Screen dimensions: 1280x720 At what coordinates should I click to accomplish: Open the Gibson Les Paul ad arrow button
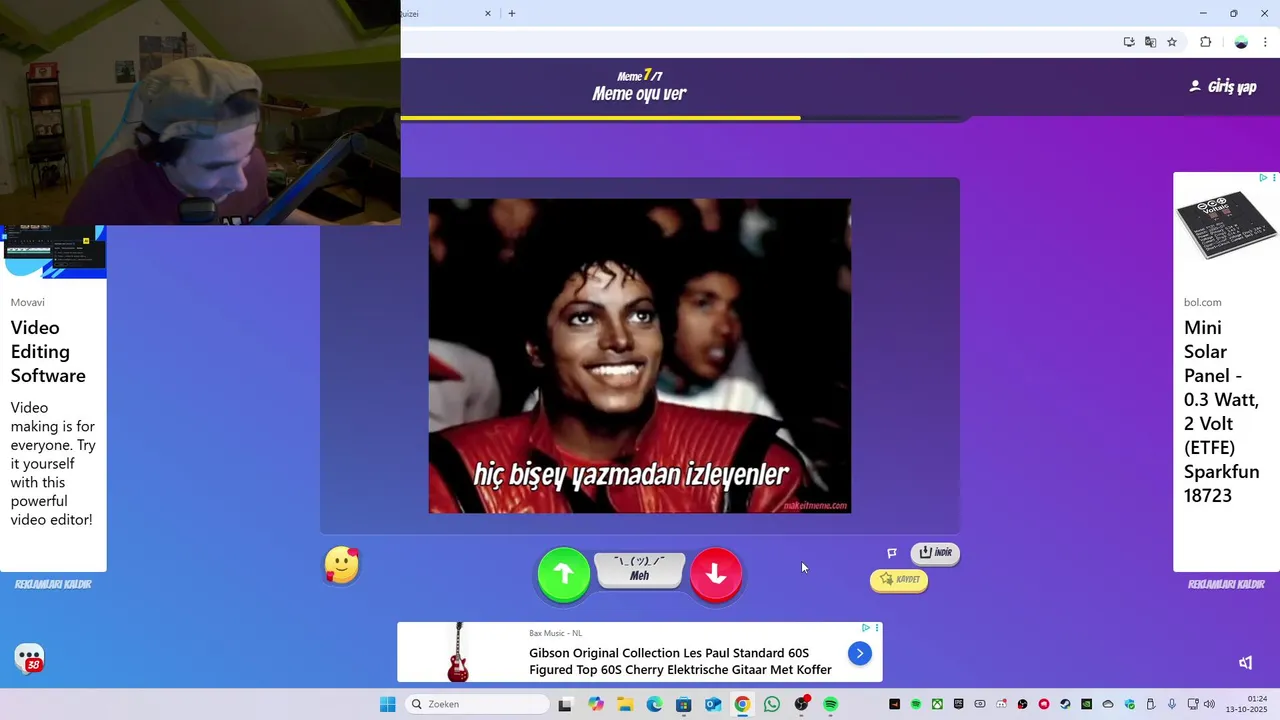click(x=859, y=653)
